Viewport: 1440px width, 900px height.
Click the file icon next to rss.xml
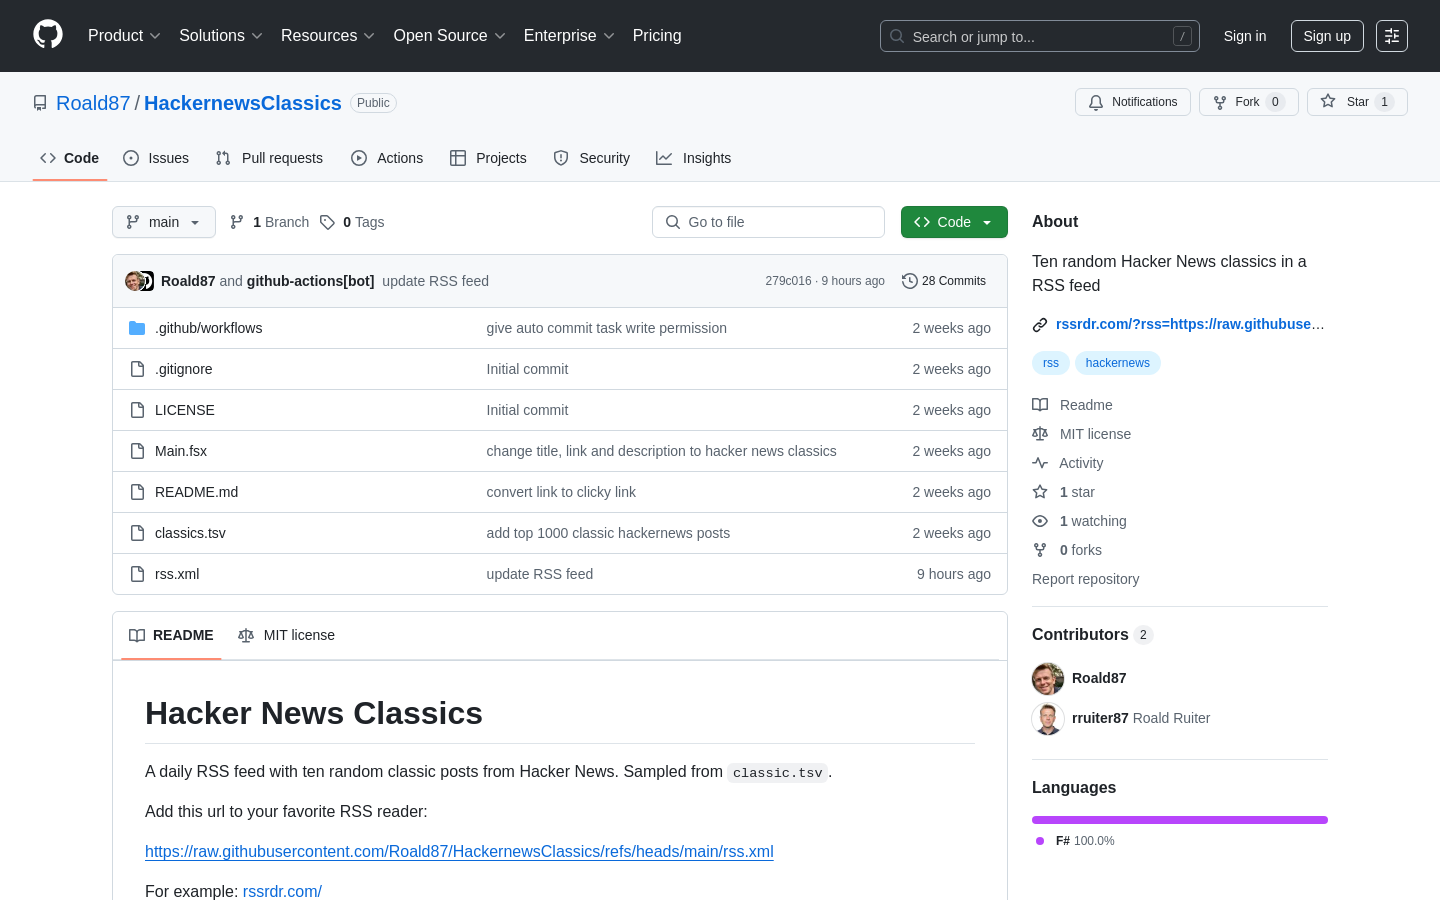pyautogui.click(x=137, y=574)
